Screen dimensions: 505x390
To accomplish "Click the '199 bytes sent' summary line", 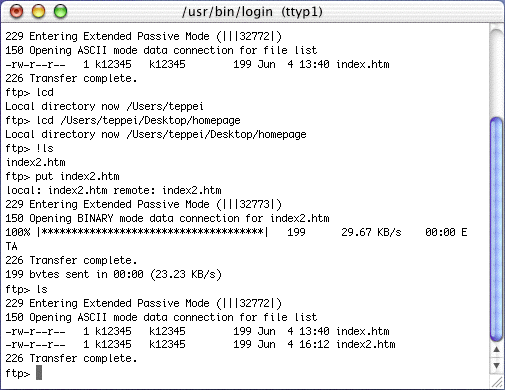I will (113, 274).
